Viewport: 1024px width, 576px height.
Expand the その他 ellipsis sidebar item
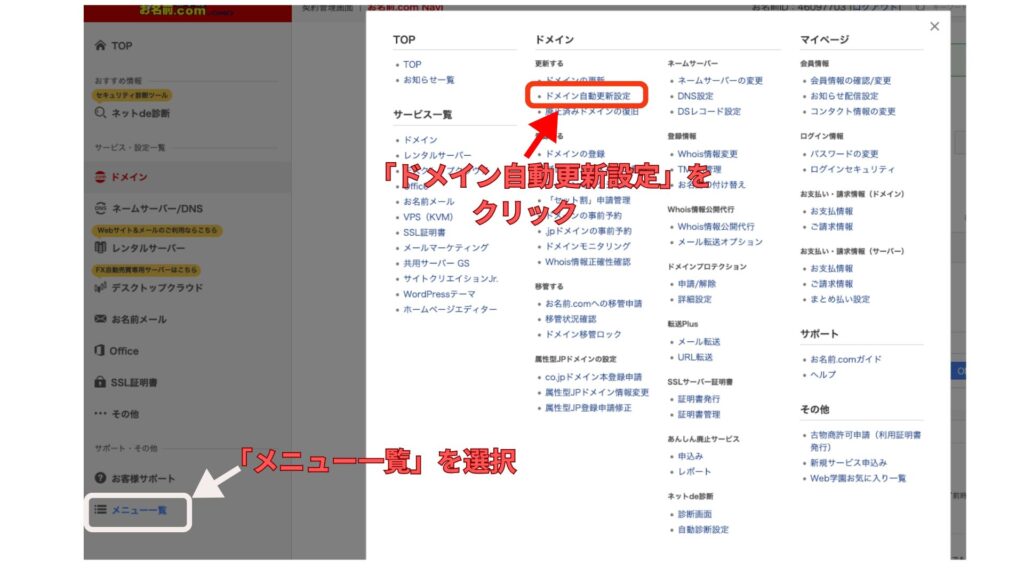(100, 413)
